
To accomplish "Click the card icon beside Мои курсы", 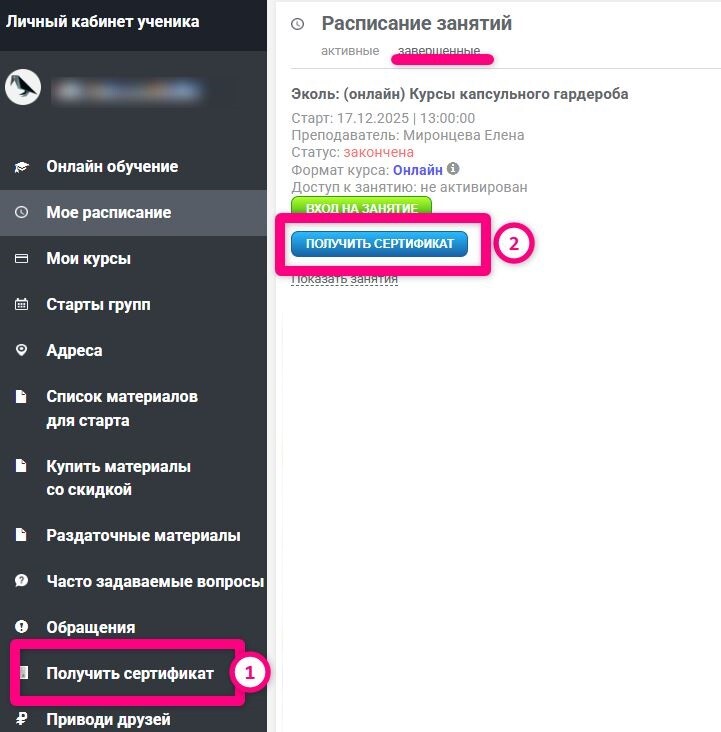I will [x=21, y=259].
